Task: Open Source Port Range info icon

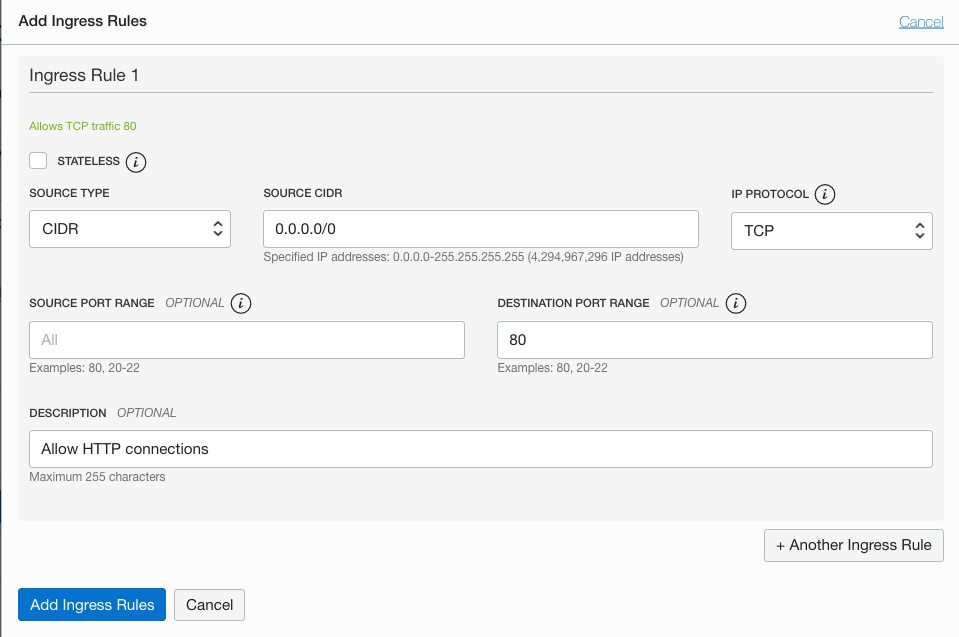Action: point(241,303)
